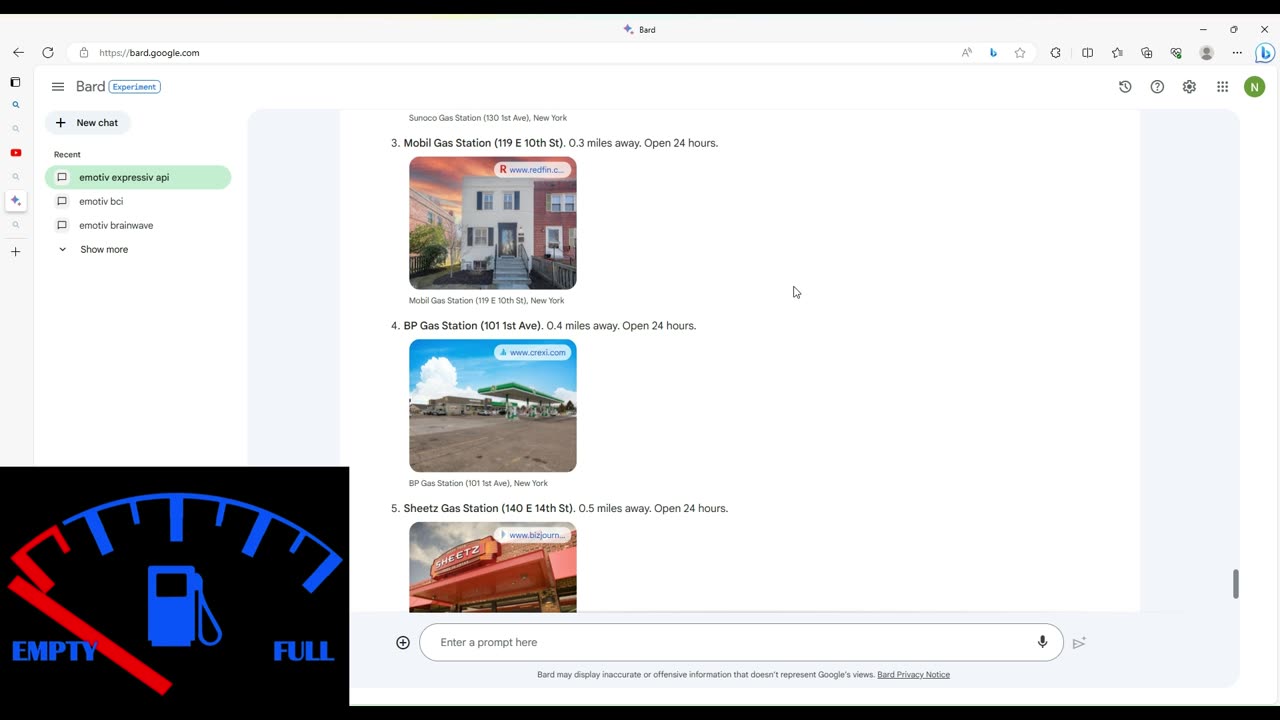Open browser settings and more menu
Image resolution: width=1280 pixels, height=720 pixels.
tap(1237, 52)
